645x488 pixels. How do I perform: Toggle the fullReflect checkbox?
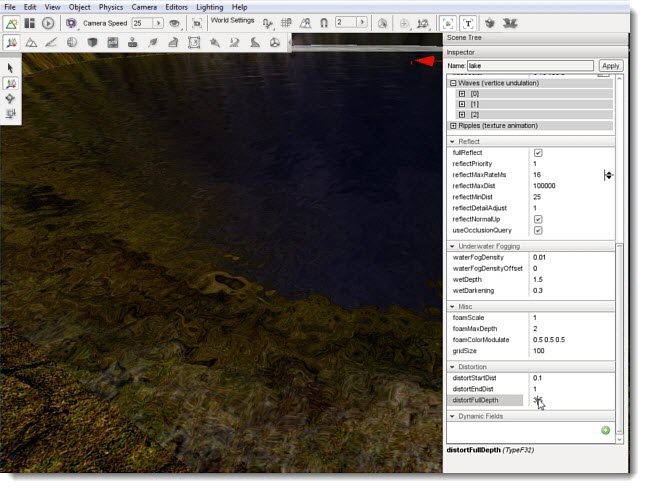(x=538, y=153)
